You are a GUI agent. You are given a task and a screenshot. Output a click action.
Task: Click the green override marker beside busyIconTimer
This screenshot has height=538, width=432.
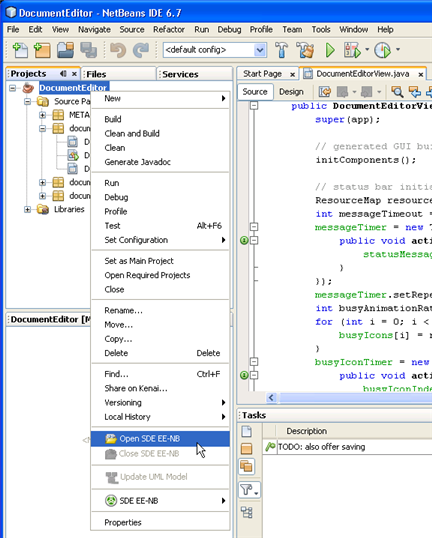[244, 375]
